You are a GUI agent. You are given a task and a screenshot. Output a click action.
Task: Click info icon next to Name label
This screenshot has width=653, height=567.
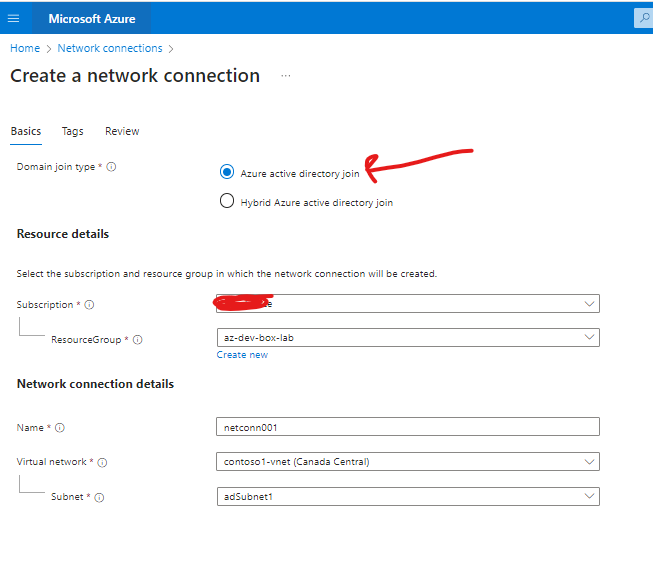(x=60, y=428)
